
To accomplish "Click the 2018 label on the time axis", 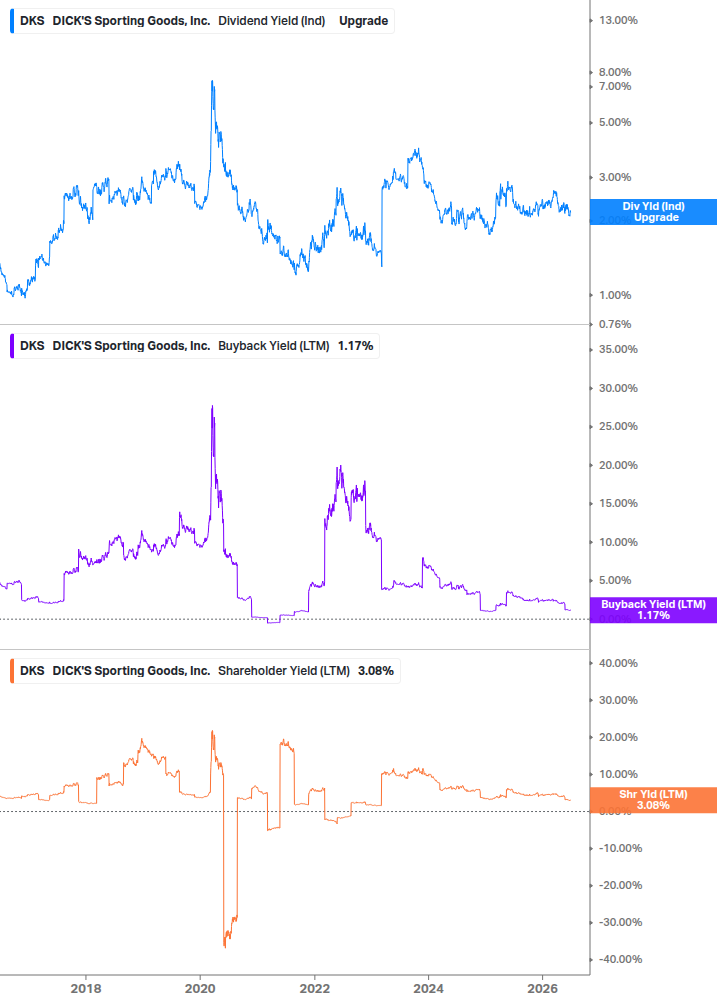I will pos(86,989).
